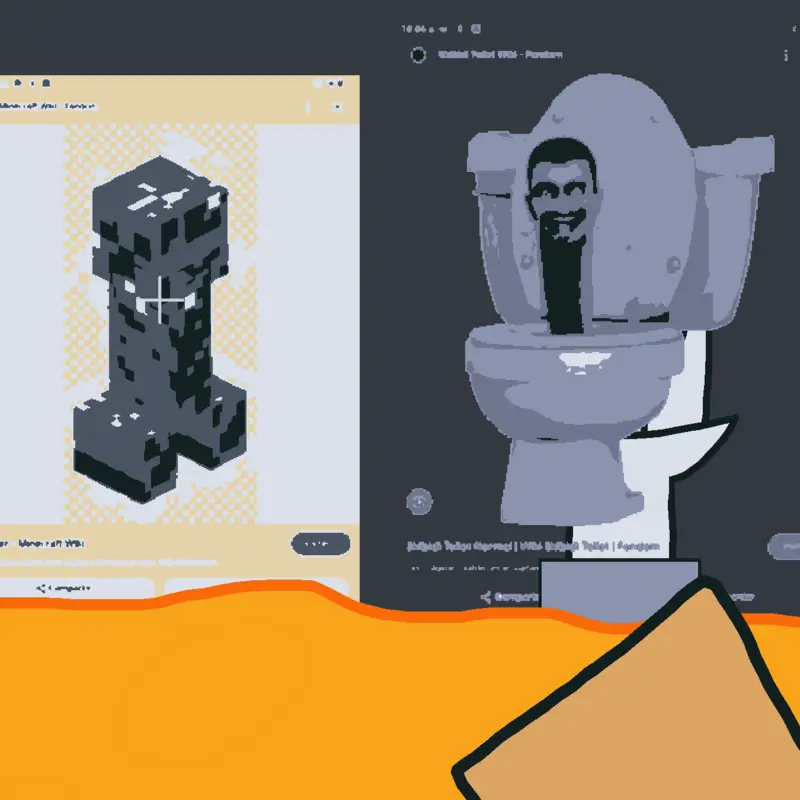
Task: Tap the Google Lens icon on toilet image
Action: click(419, 502)
